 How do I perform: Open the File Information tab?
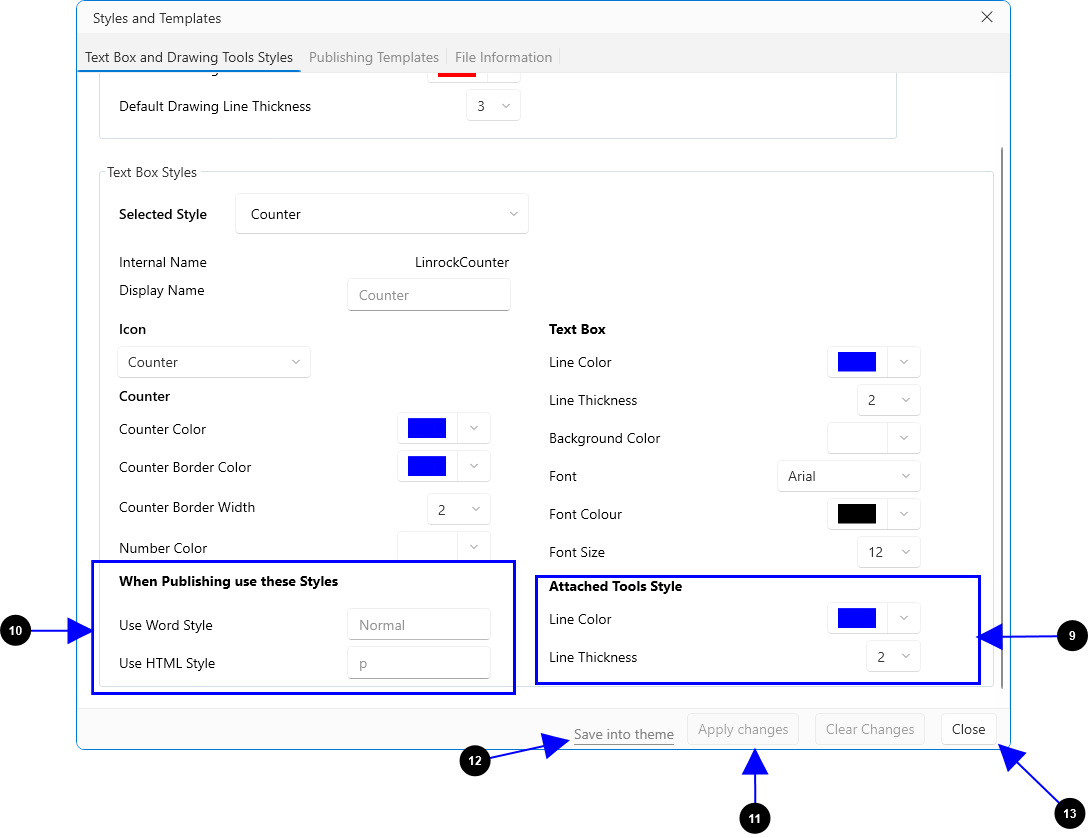(x=503, y=57)
